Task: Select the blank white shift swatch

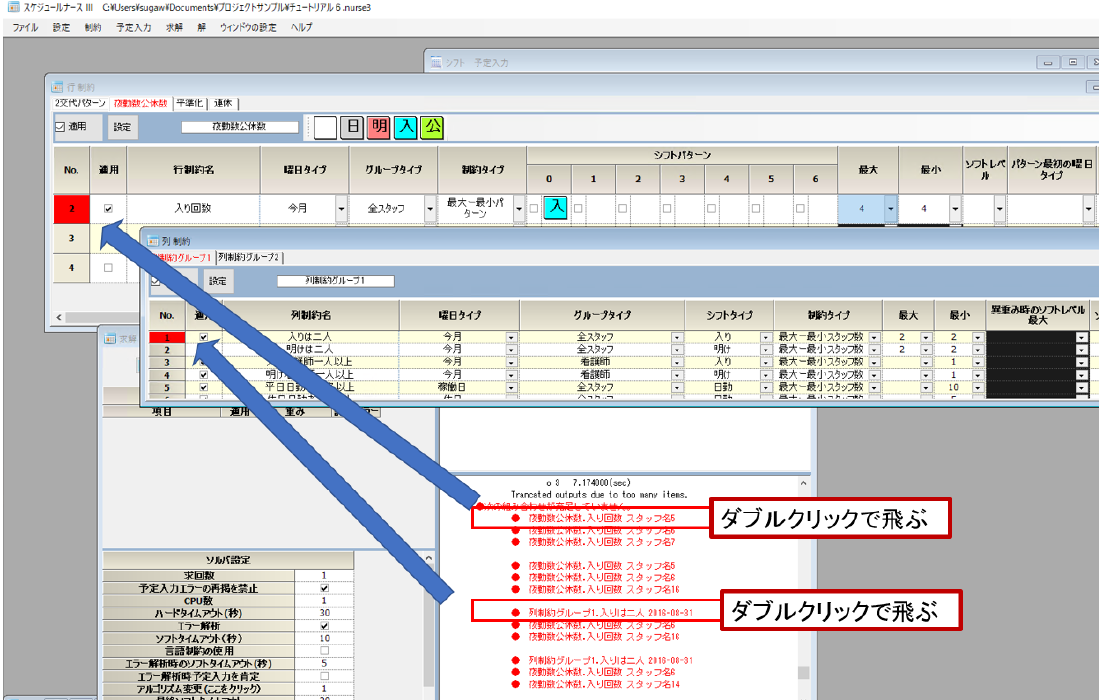Action: 325,128
